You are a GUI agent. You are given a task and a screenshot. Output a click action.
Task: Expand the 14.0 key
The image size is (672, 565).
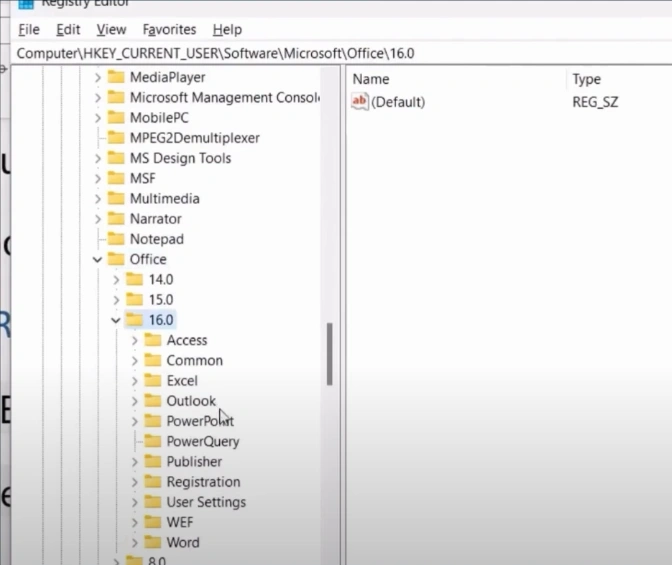[x=116, y=280]
